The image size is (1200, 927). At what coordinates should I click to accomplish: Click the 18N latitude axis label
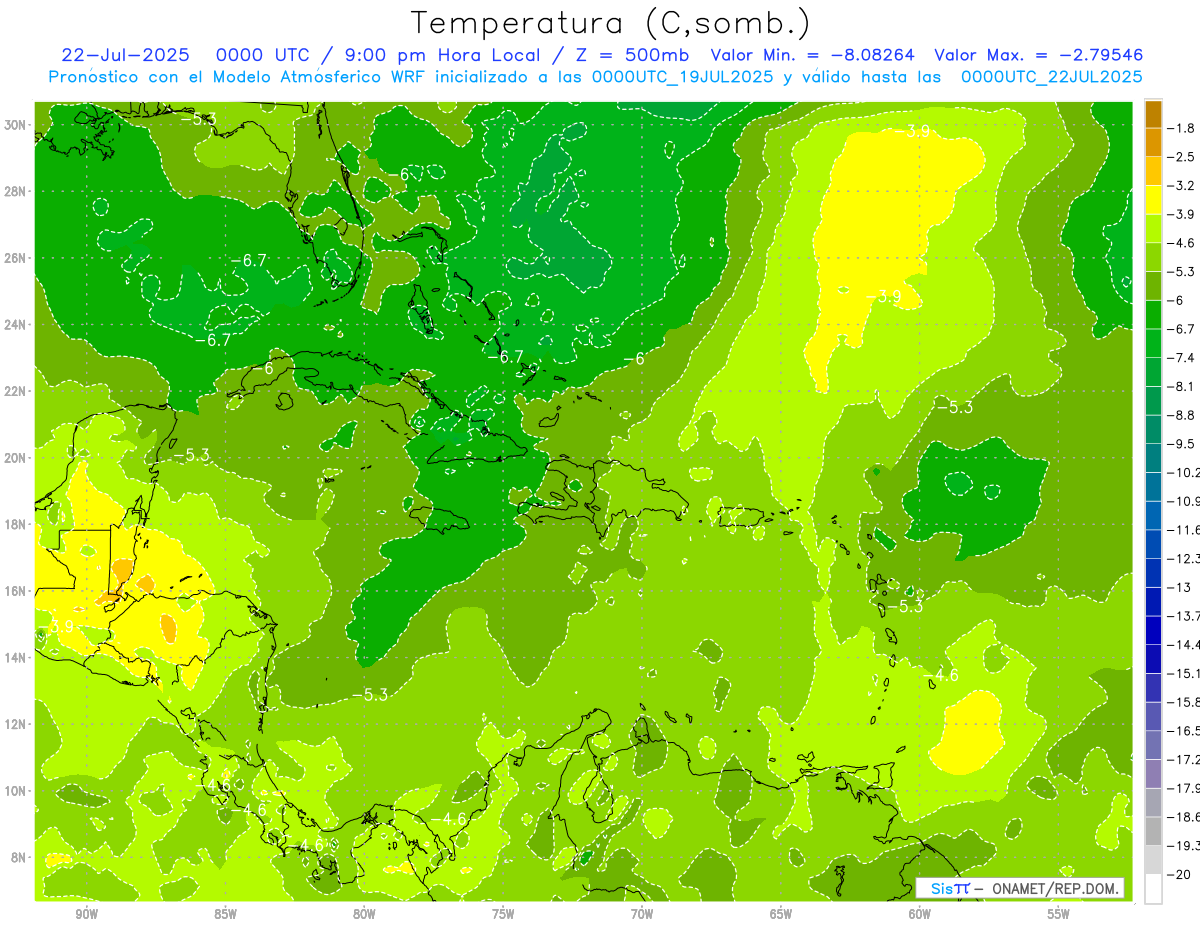pyautogui.click(x=15, y=524)
